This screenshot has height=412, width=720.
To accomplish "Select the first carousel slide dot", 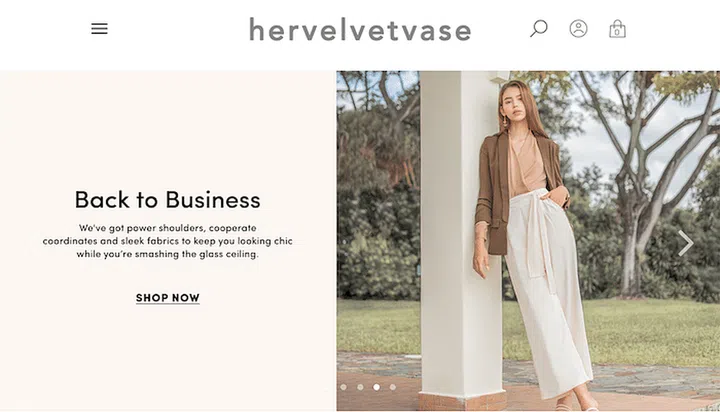I will (343, 387).
